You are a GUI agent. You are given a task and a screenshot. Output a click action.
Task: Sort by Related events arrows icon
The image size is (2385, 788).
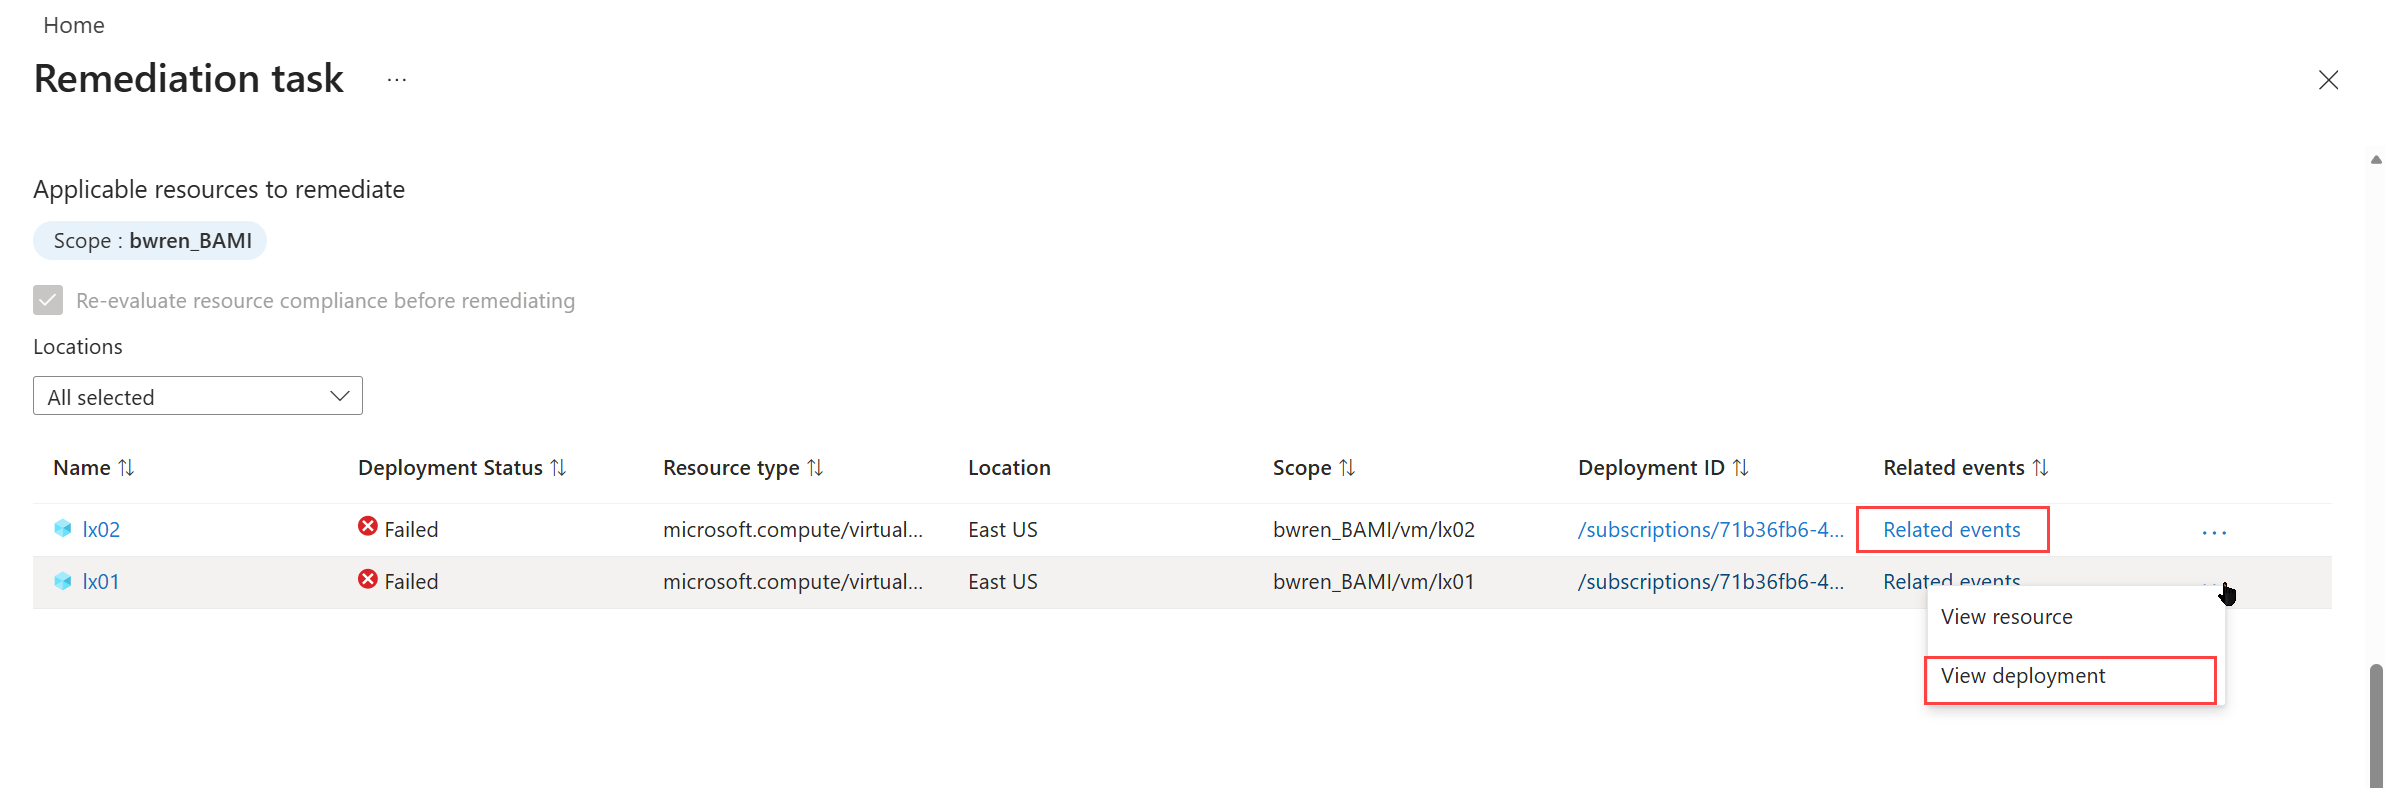(x=2041, y=468)
